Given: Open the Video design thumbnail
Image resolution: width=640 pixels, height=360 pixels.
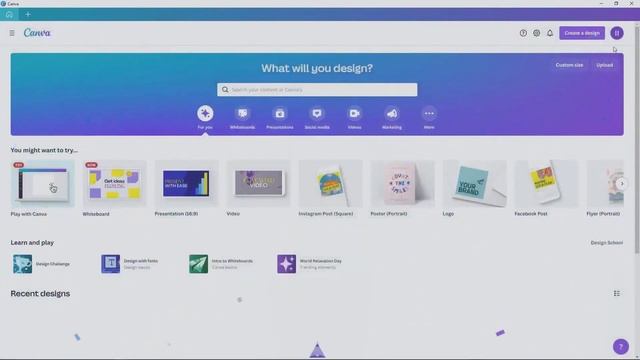Looking at the screenshot, I should (x=258, y=184).
